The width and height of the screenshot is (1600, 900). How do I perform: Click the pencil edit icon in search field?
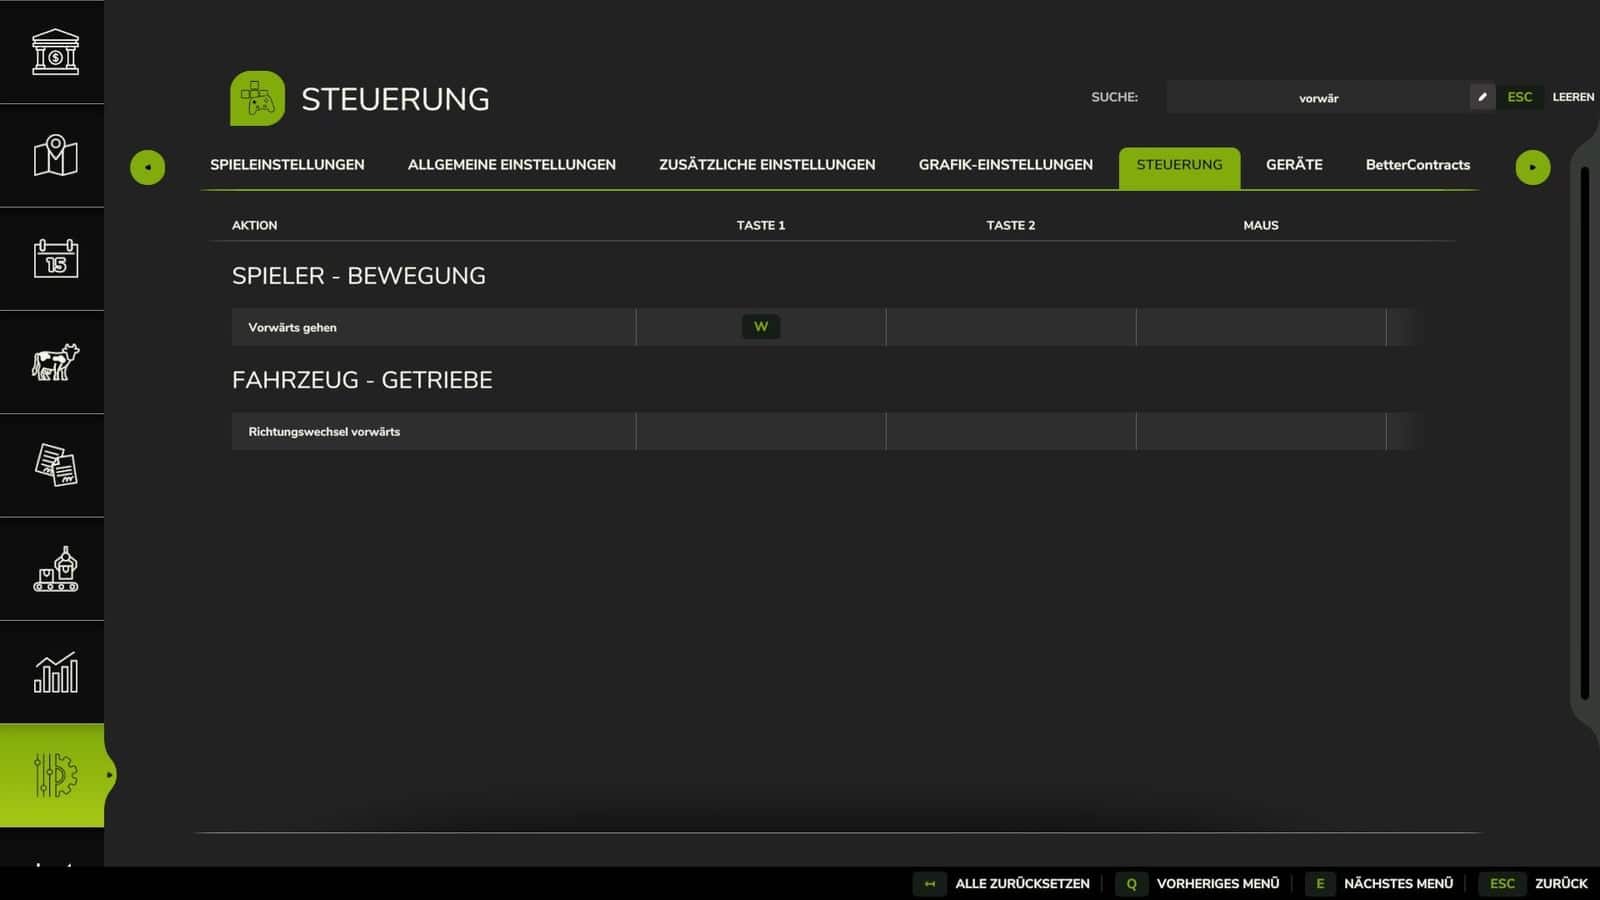tap(1482, 97)
